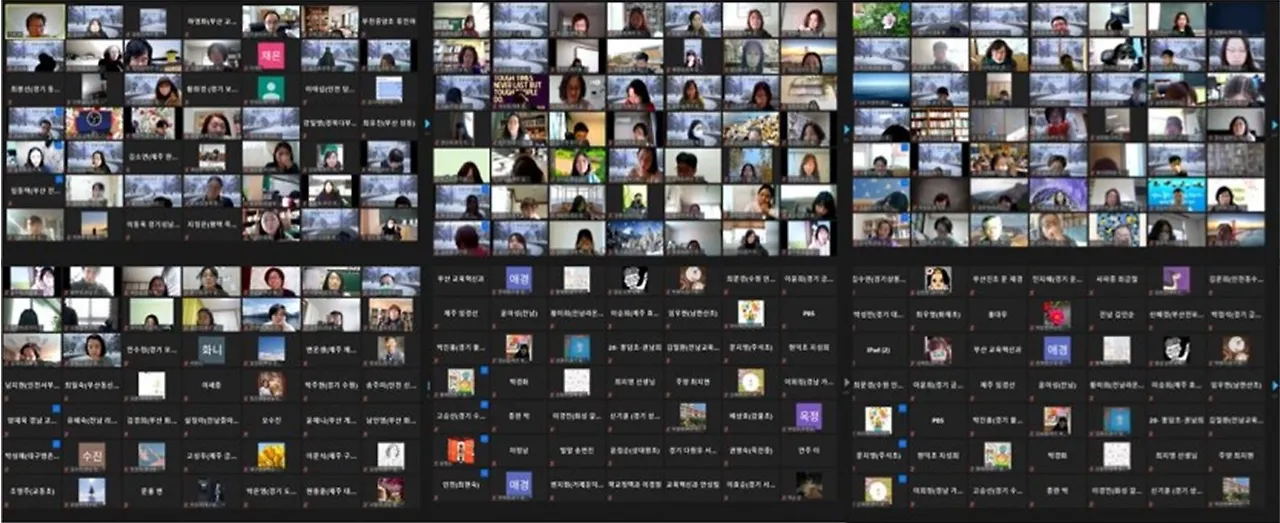Viewport: 1280px width, 523px height.
Task: Select the 'iPad (2)' participant tile
Action: 879,349
